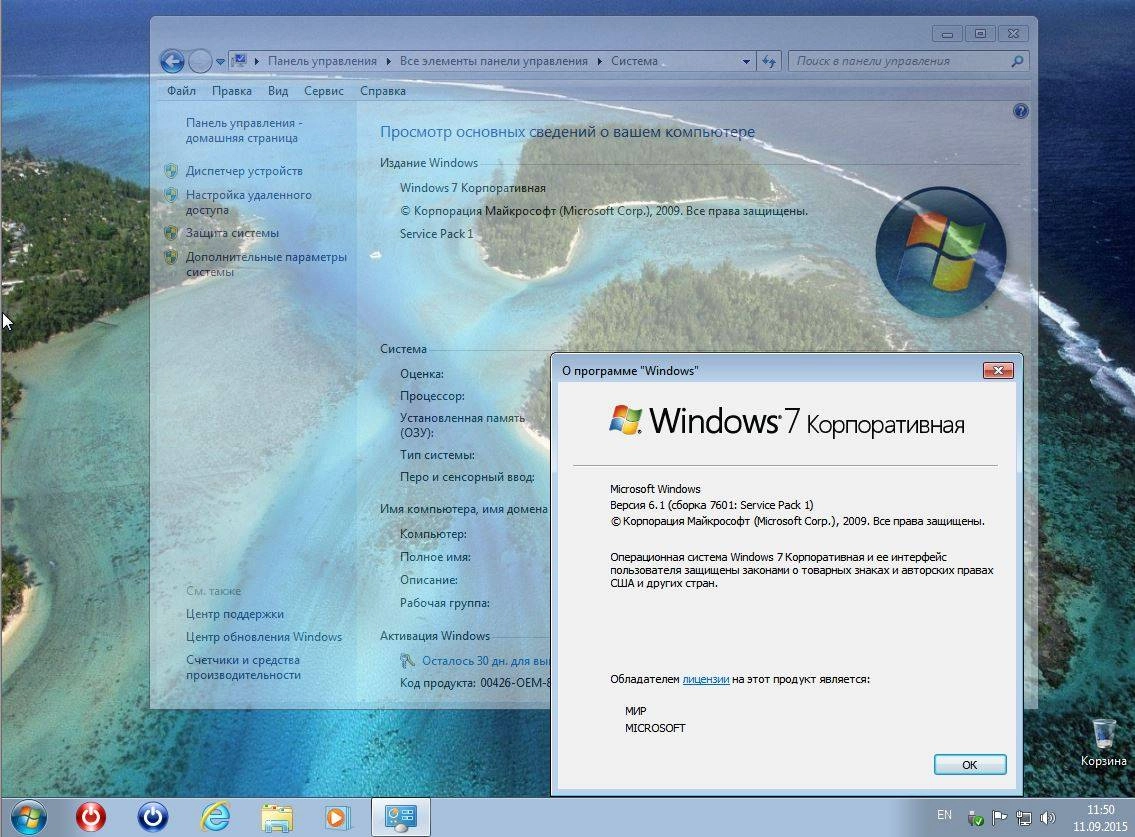Open Центр поддержки link
Image resolution: width=1135 pixels, height=837 pixels.
pyautogui.click(x=235, y=614)
